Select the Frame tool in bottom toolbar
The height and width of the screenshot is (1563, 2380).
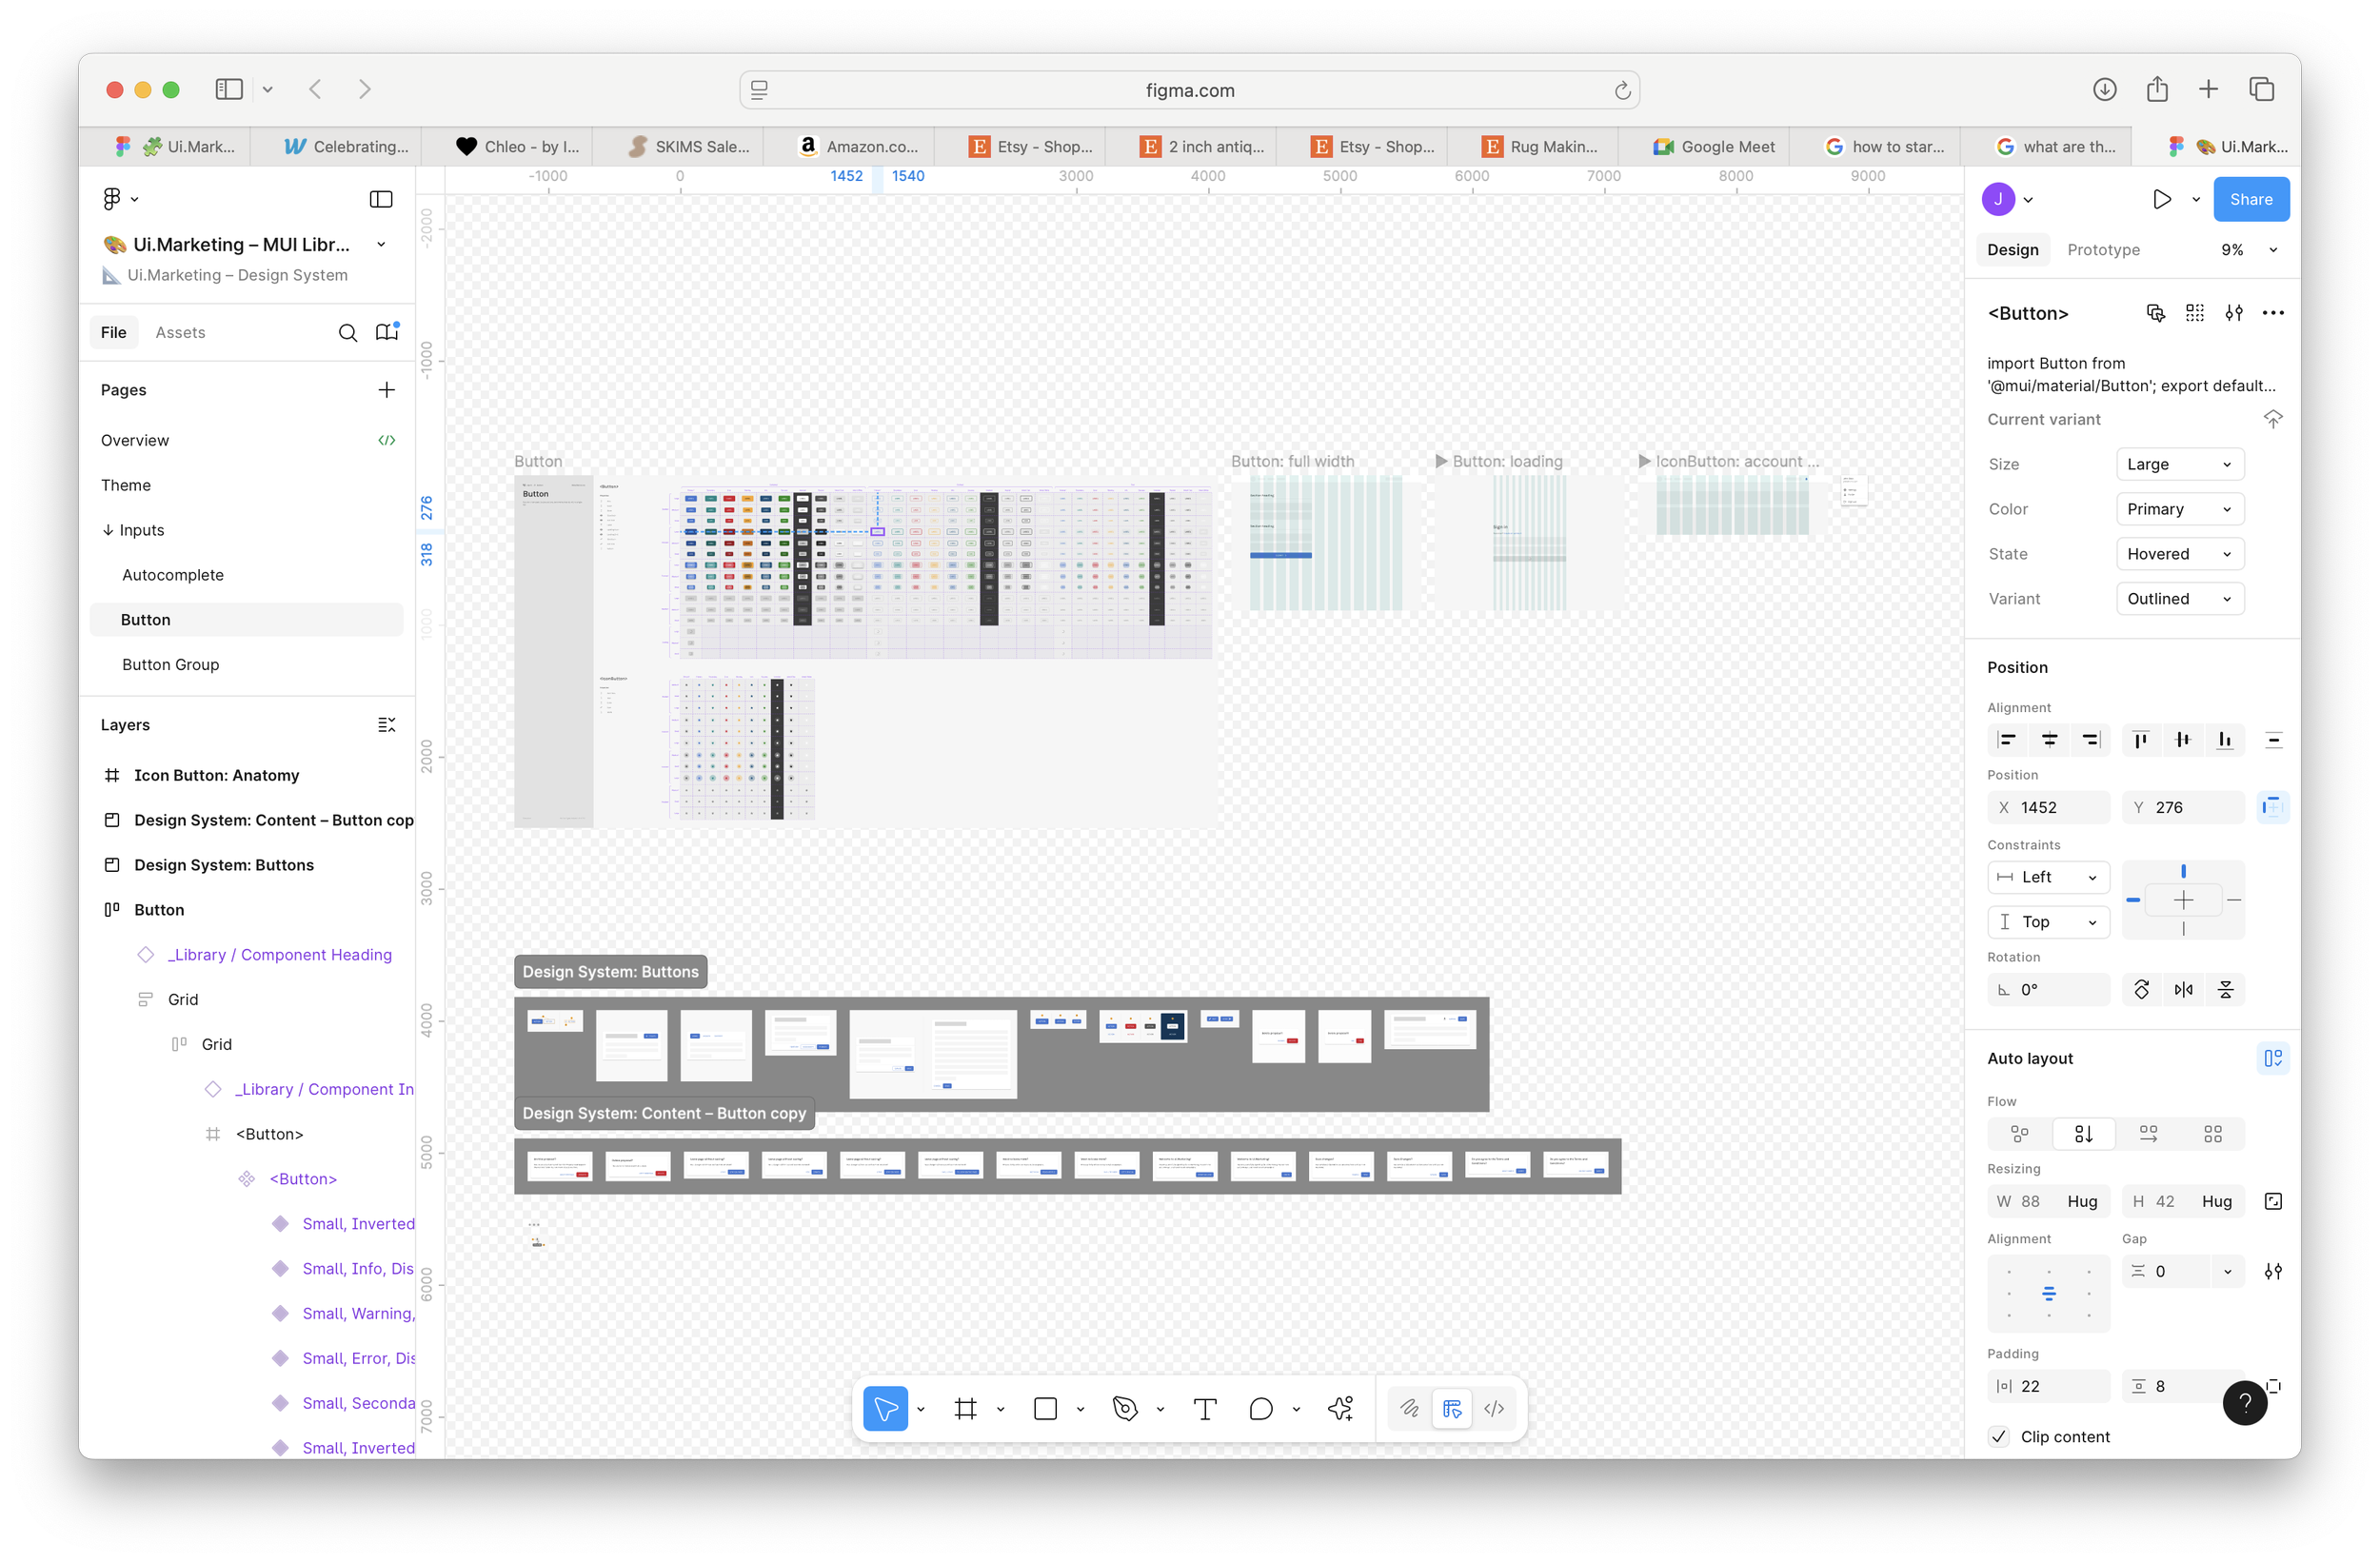click(x=965, y=1408)
